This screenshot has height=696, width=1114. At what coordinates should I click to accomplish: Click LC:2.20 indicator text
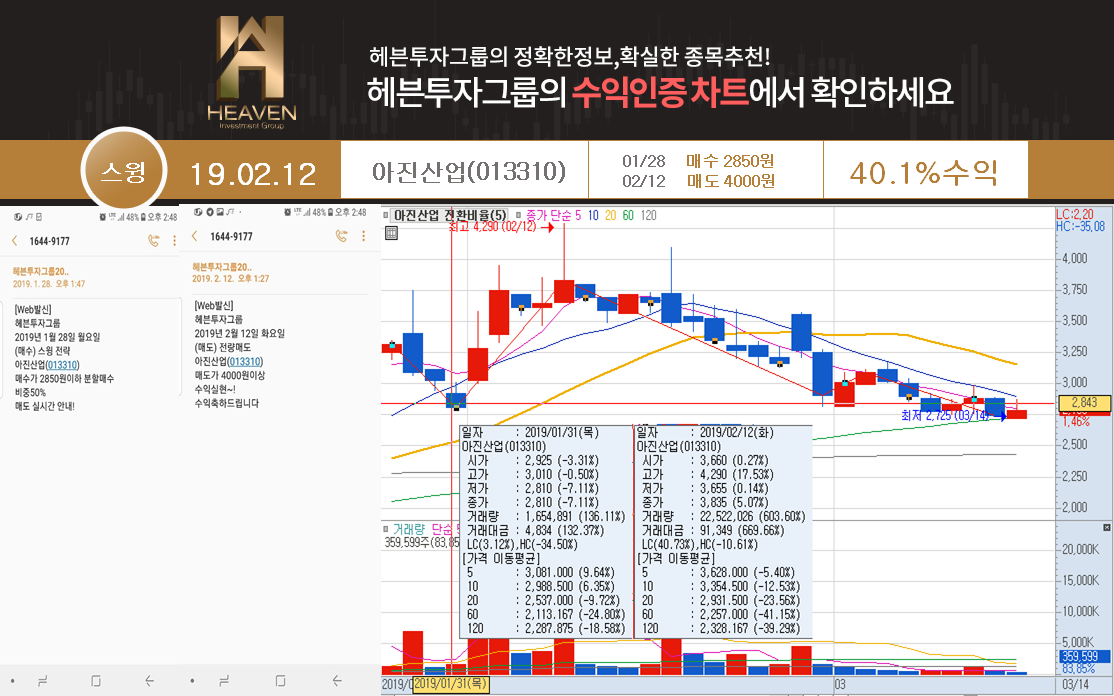(x=1074, y=214)
